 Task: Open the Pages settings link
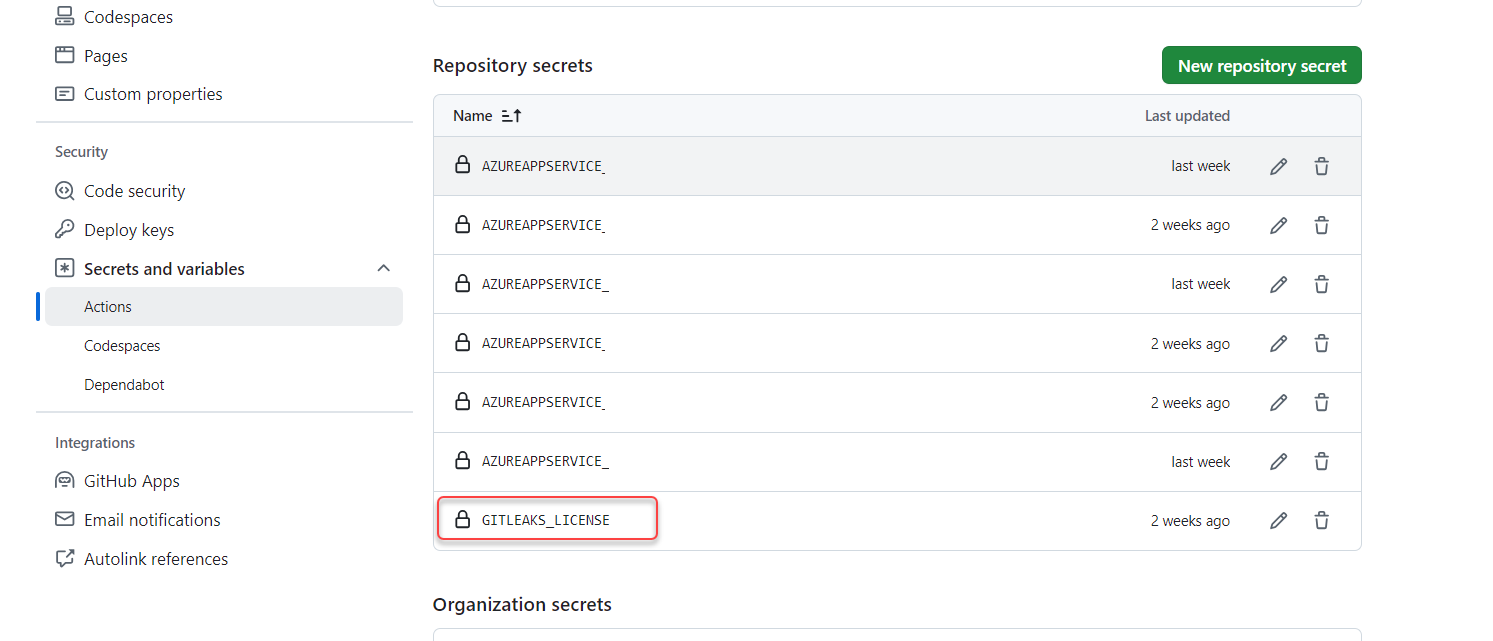click(x=106, y=56)
